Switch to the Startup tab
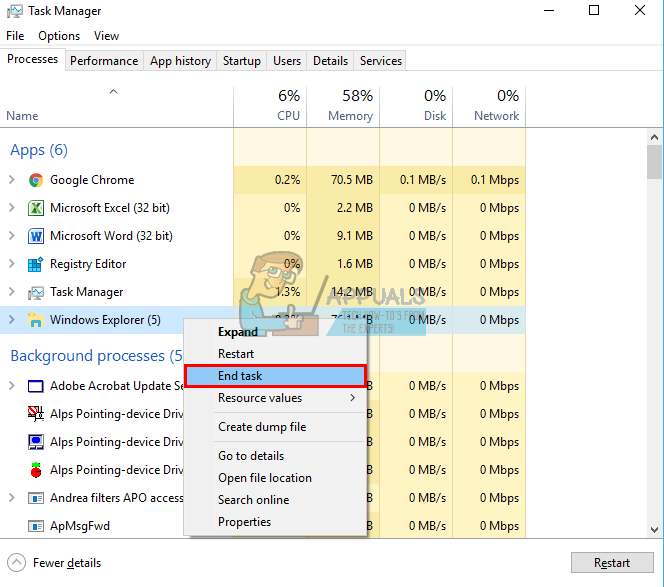 pyautogui.click(x=242, y=61)
